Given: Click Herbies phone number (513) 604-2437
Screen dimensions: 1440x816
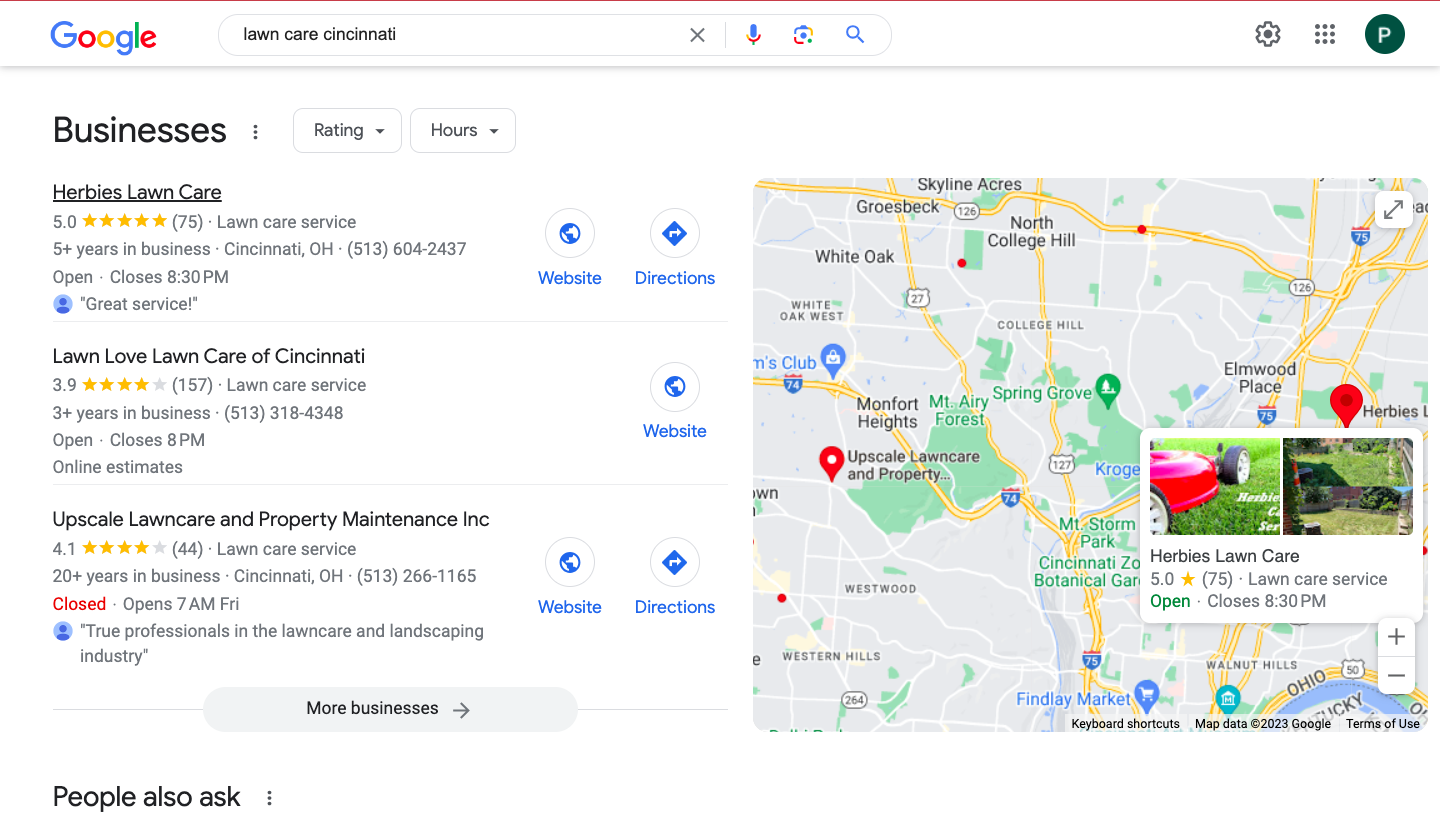Looking at the screenshot, I should coord(407,249).
